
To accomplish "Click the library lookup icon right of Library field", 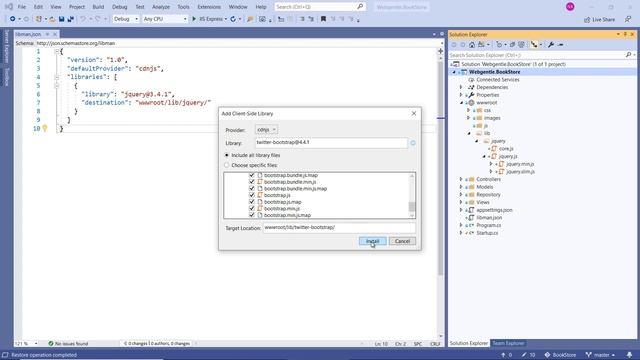I will [x=413, y=143].
